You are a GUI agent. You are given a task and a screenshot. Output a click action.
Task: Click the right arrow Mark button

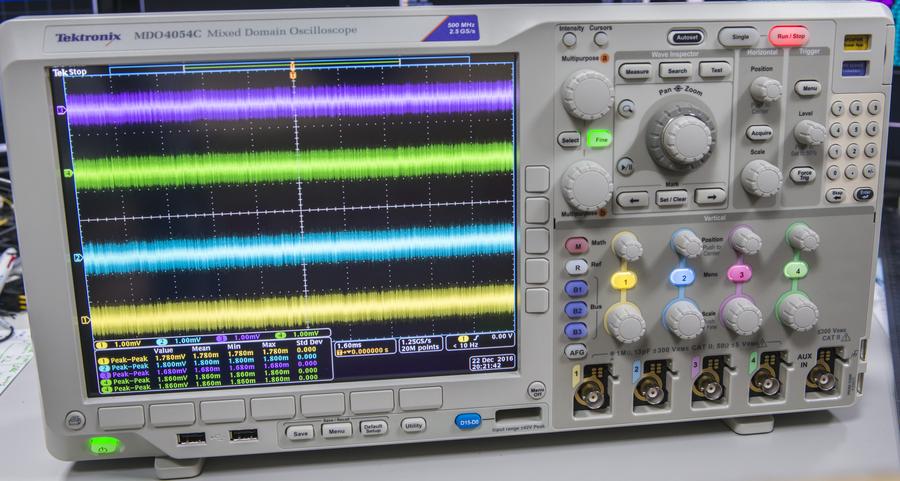[711, 197]
